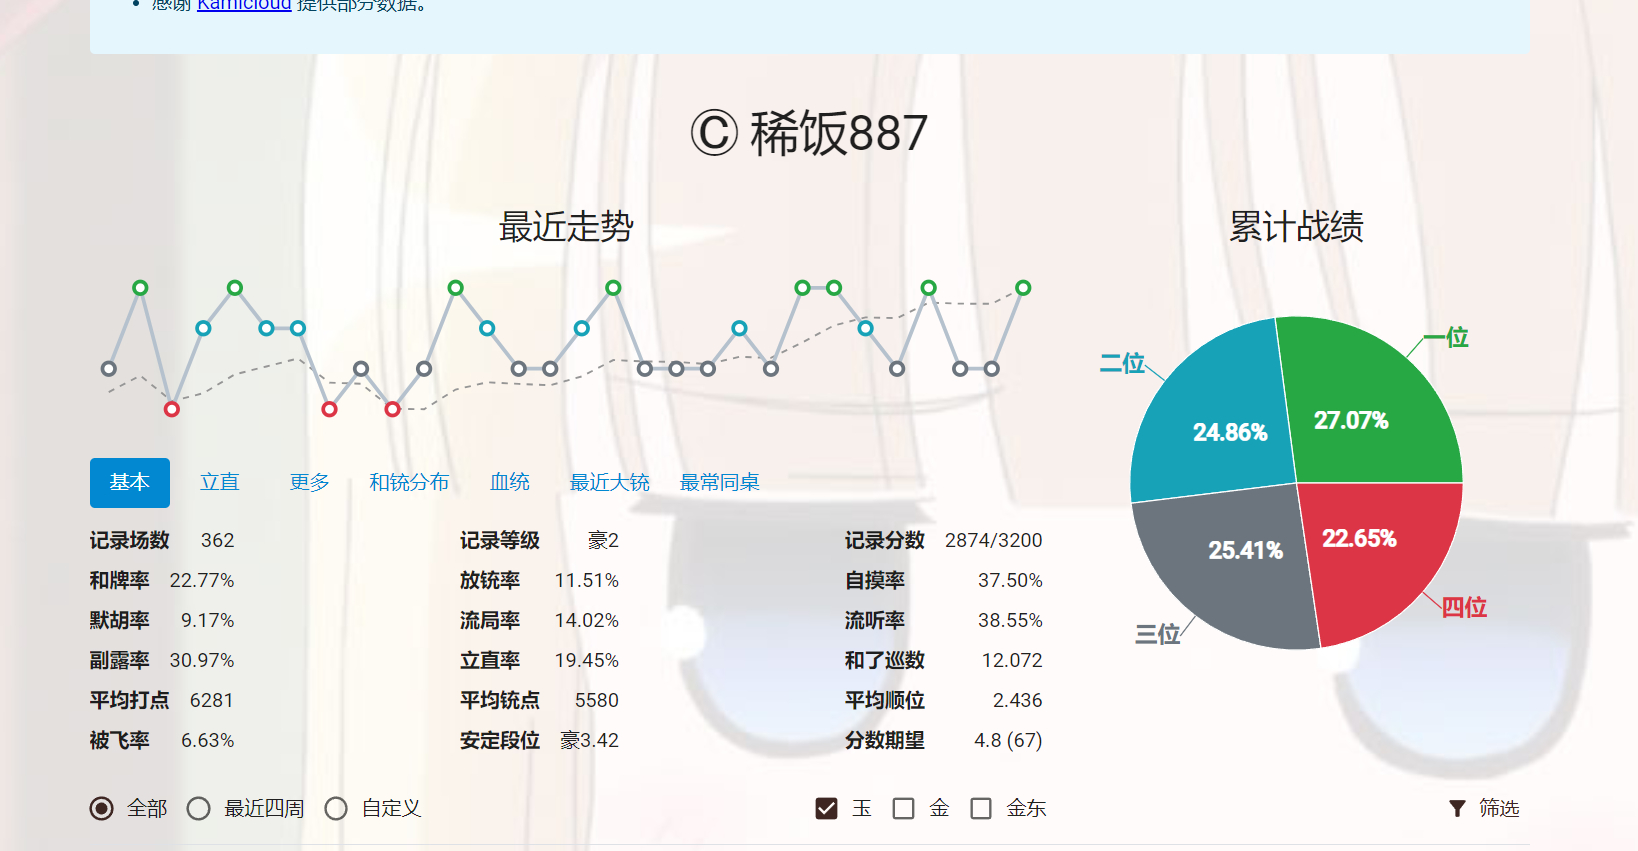Screen dimensions: 1638x851
Task: Open the 最常同桌 tab
Action: point(720,483)
